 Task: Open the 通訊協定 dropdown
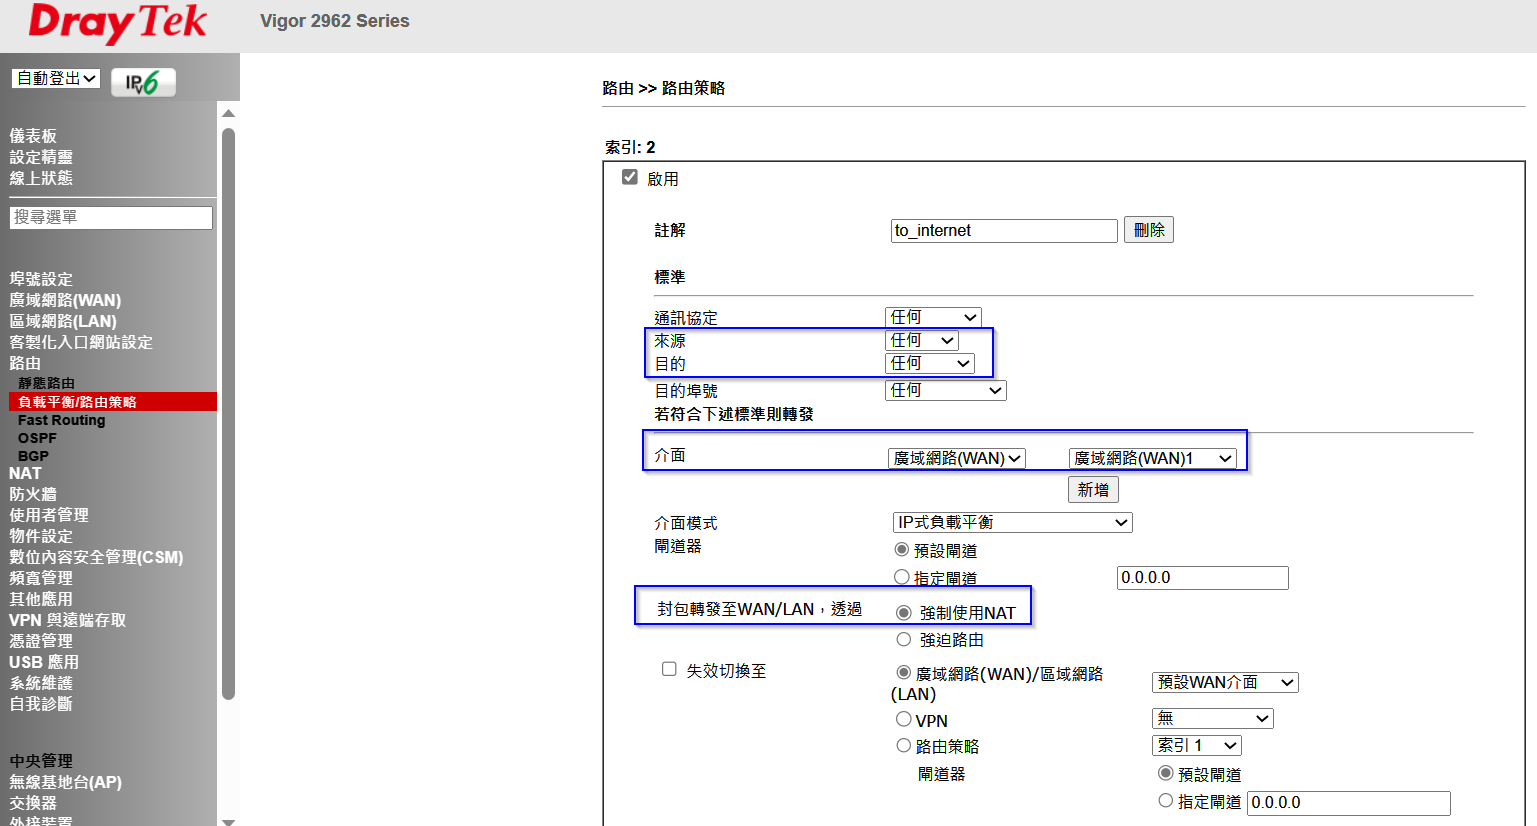click(933, 317)
